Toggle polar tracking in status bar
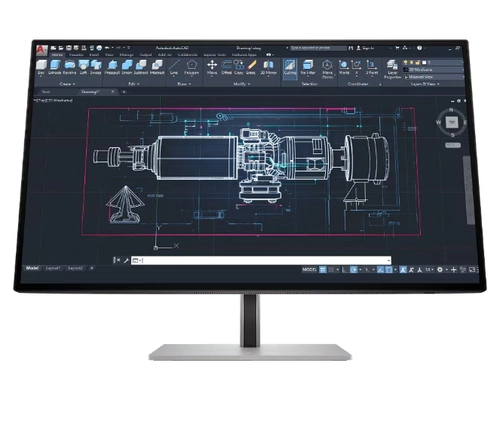 click(x=354, y=269)
